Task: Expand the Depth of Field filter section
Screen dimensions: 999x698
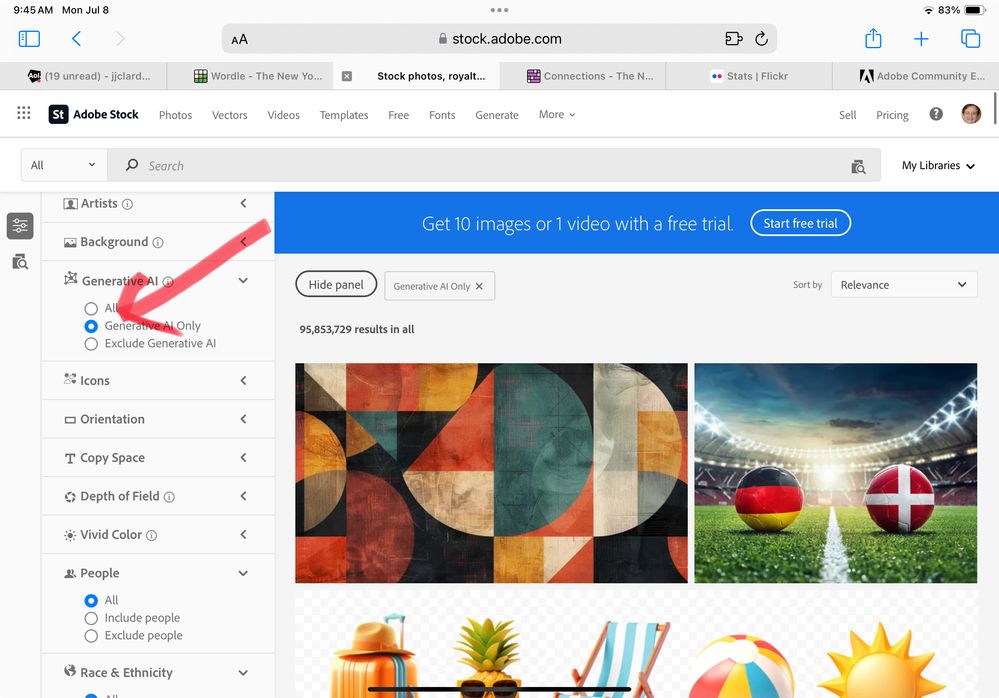Action: (243, 495)
